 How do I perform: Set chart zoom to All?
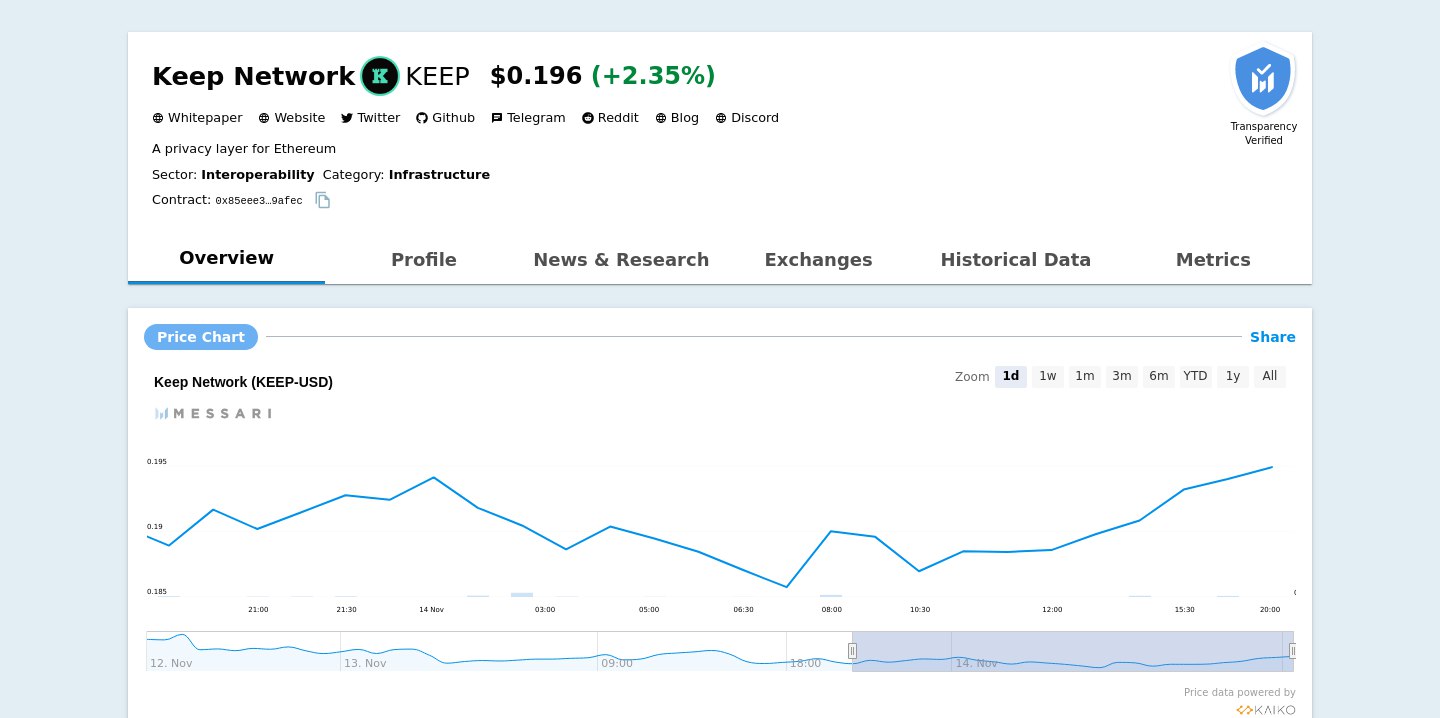coord(1270,376)
